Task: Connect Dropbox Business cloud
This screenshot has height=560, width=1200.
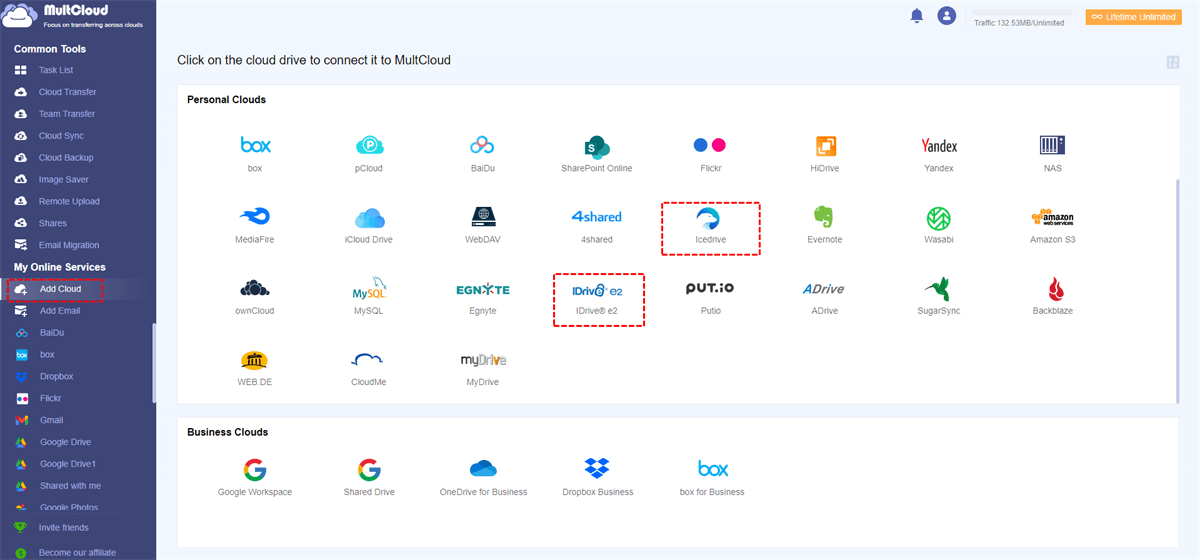Action: (598, 475)
